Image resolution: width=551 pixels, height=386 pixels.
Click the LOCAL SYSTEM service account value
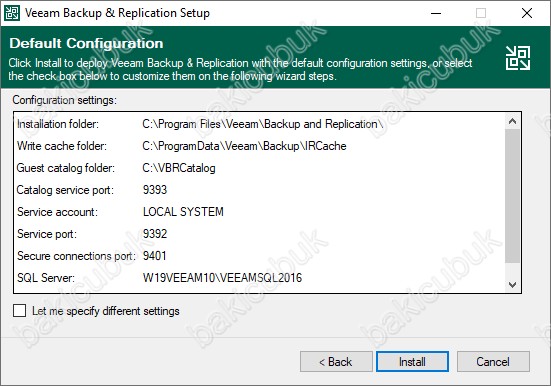click(x=183, y=212)
